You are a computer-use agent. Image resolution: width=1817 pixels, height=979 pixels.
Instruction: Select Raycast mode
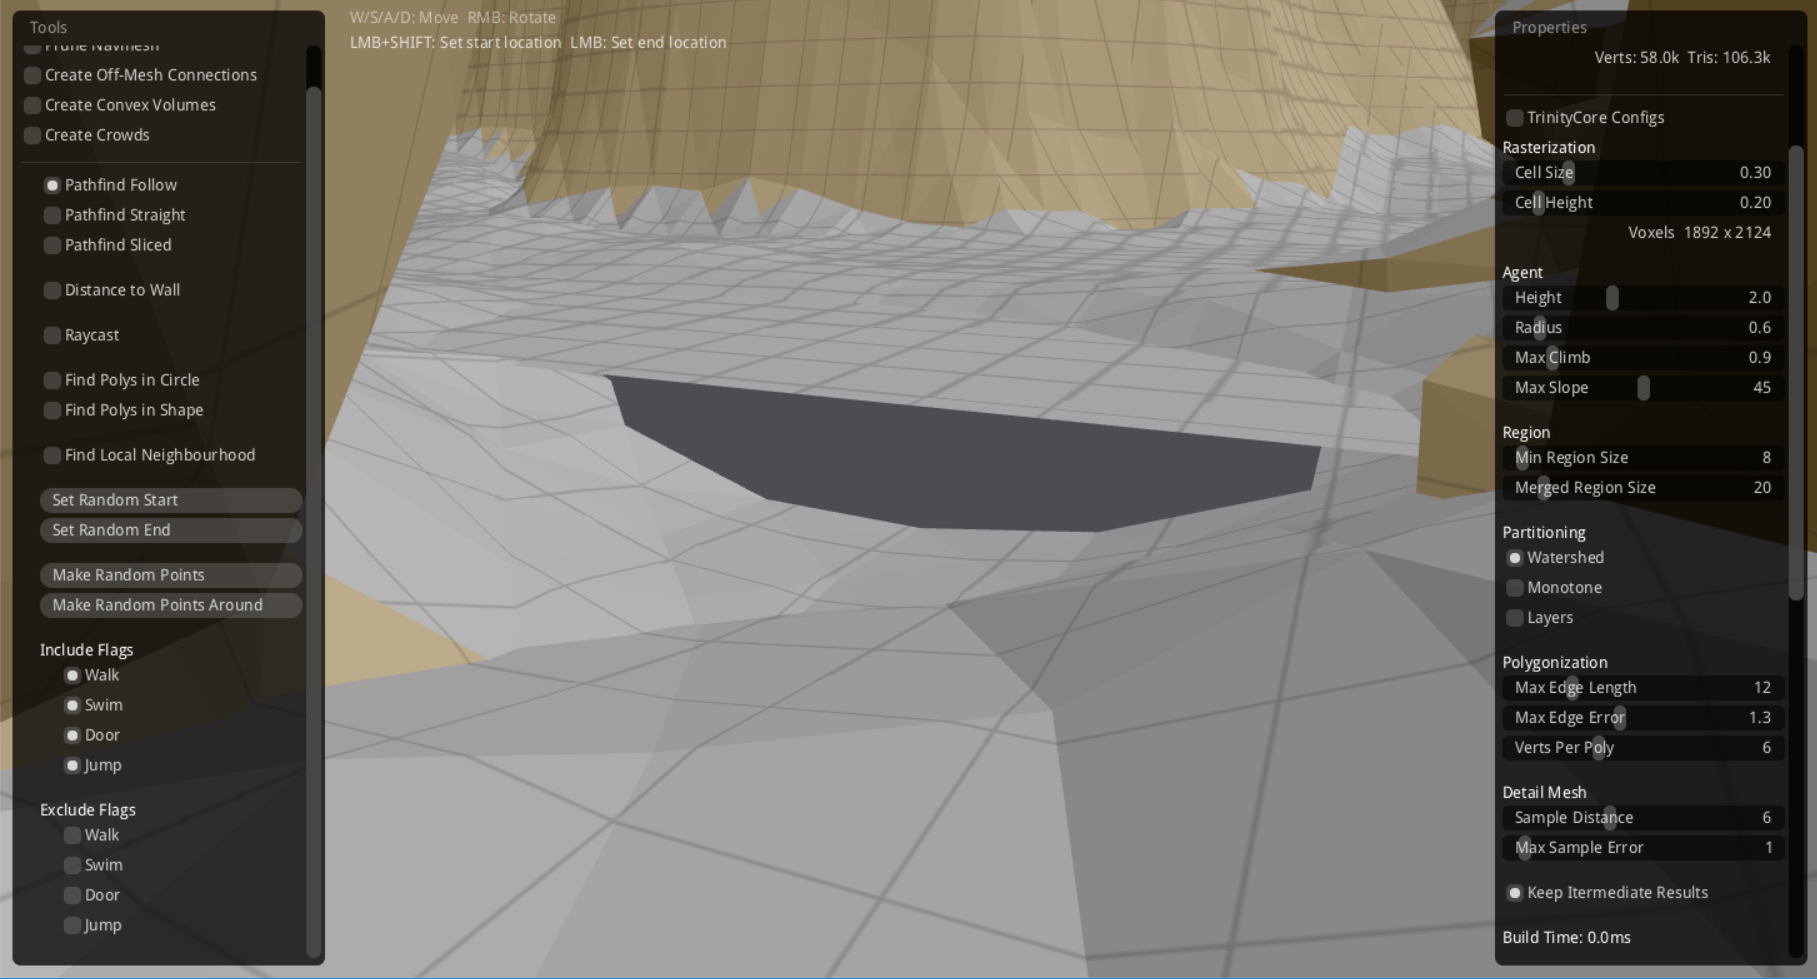pyautogui.click(x=82, y=335)
